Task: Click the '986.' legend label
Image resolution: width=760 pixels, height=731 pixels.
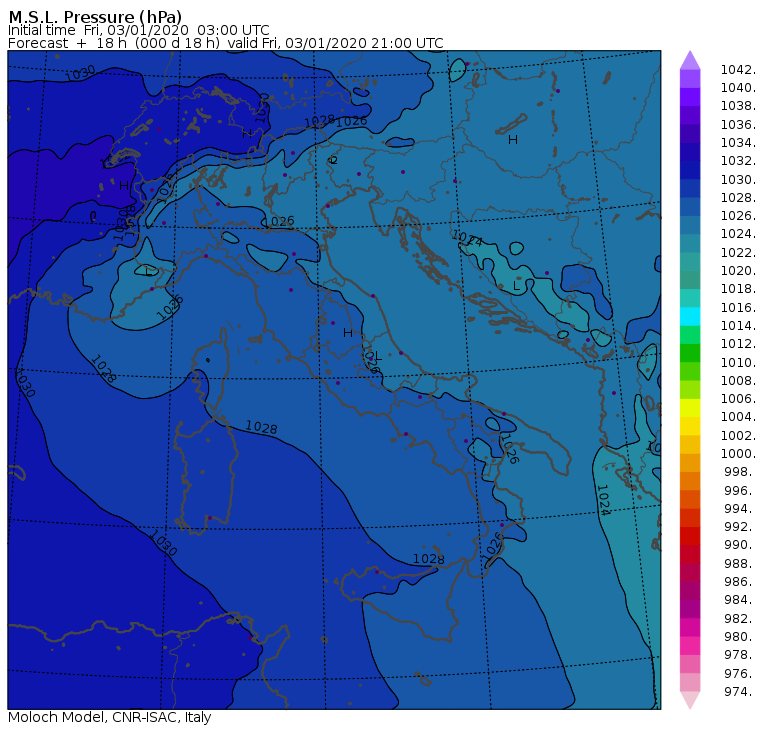Action: click(740, 582)
